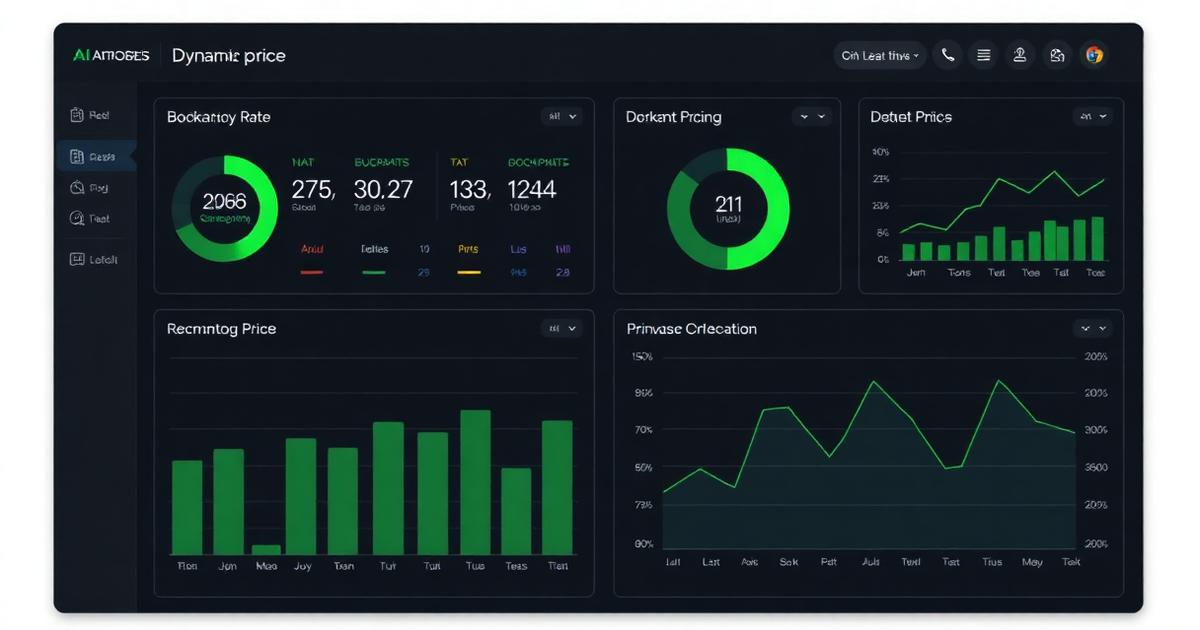Click the image gallery icon in header
Screen dimensions: 1200x630
1057,55
